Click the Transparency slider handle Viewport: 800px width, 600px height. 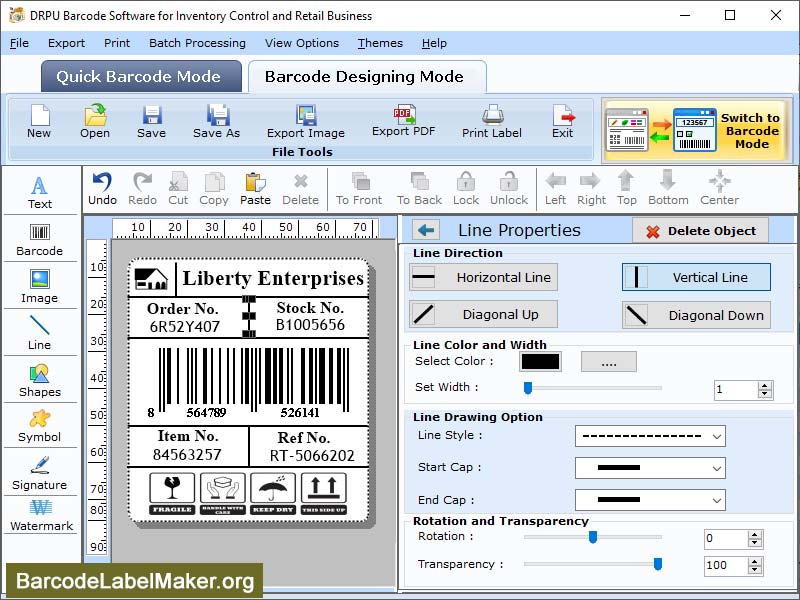coord(658,564)
